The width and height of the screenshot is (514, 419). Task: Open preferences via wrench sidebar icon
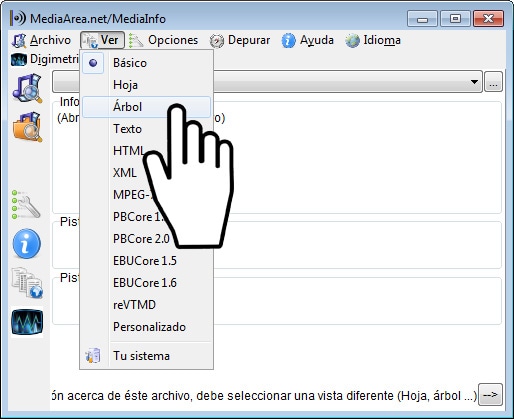tap(26, 205)
